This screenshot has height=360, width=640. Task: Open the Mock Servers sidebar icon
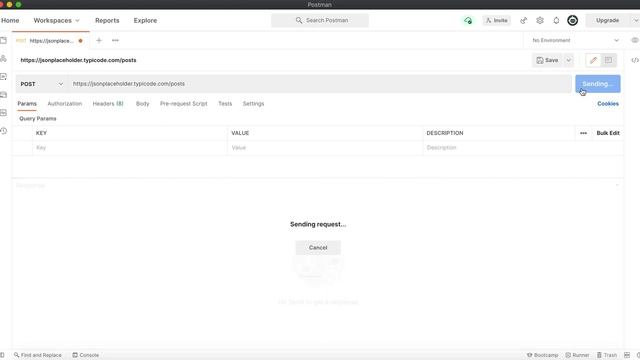click(x=4, y=95)
